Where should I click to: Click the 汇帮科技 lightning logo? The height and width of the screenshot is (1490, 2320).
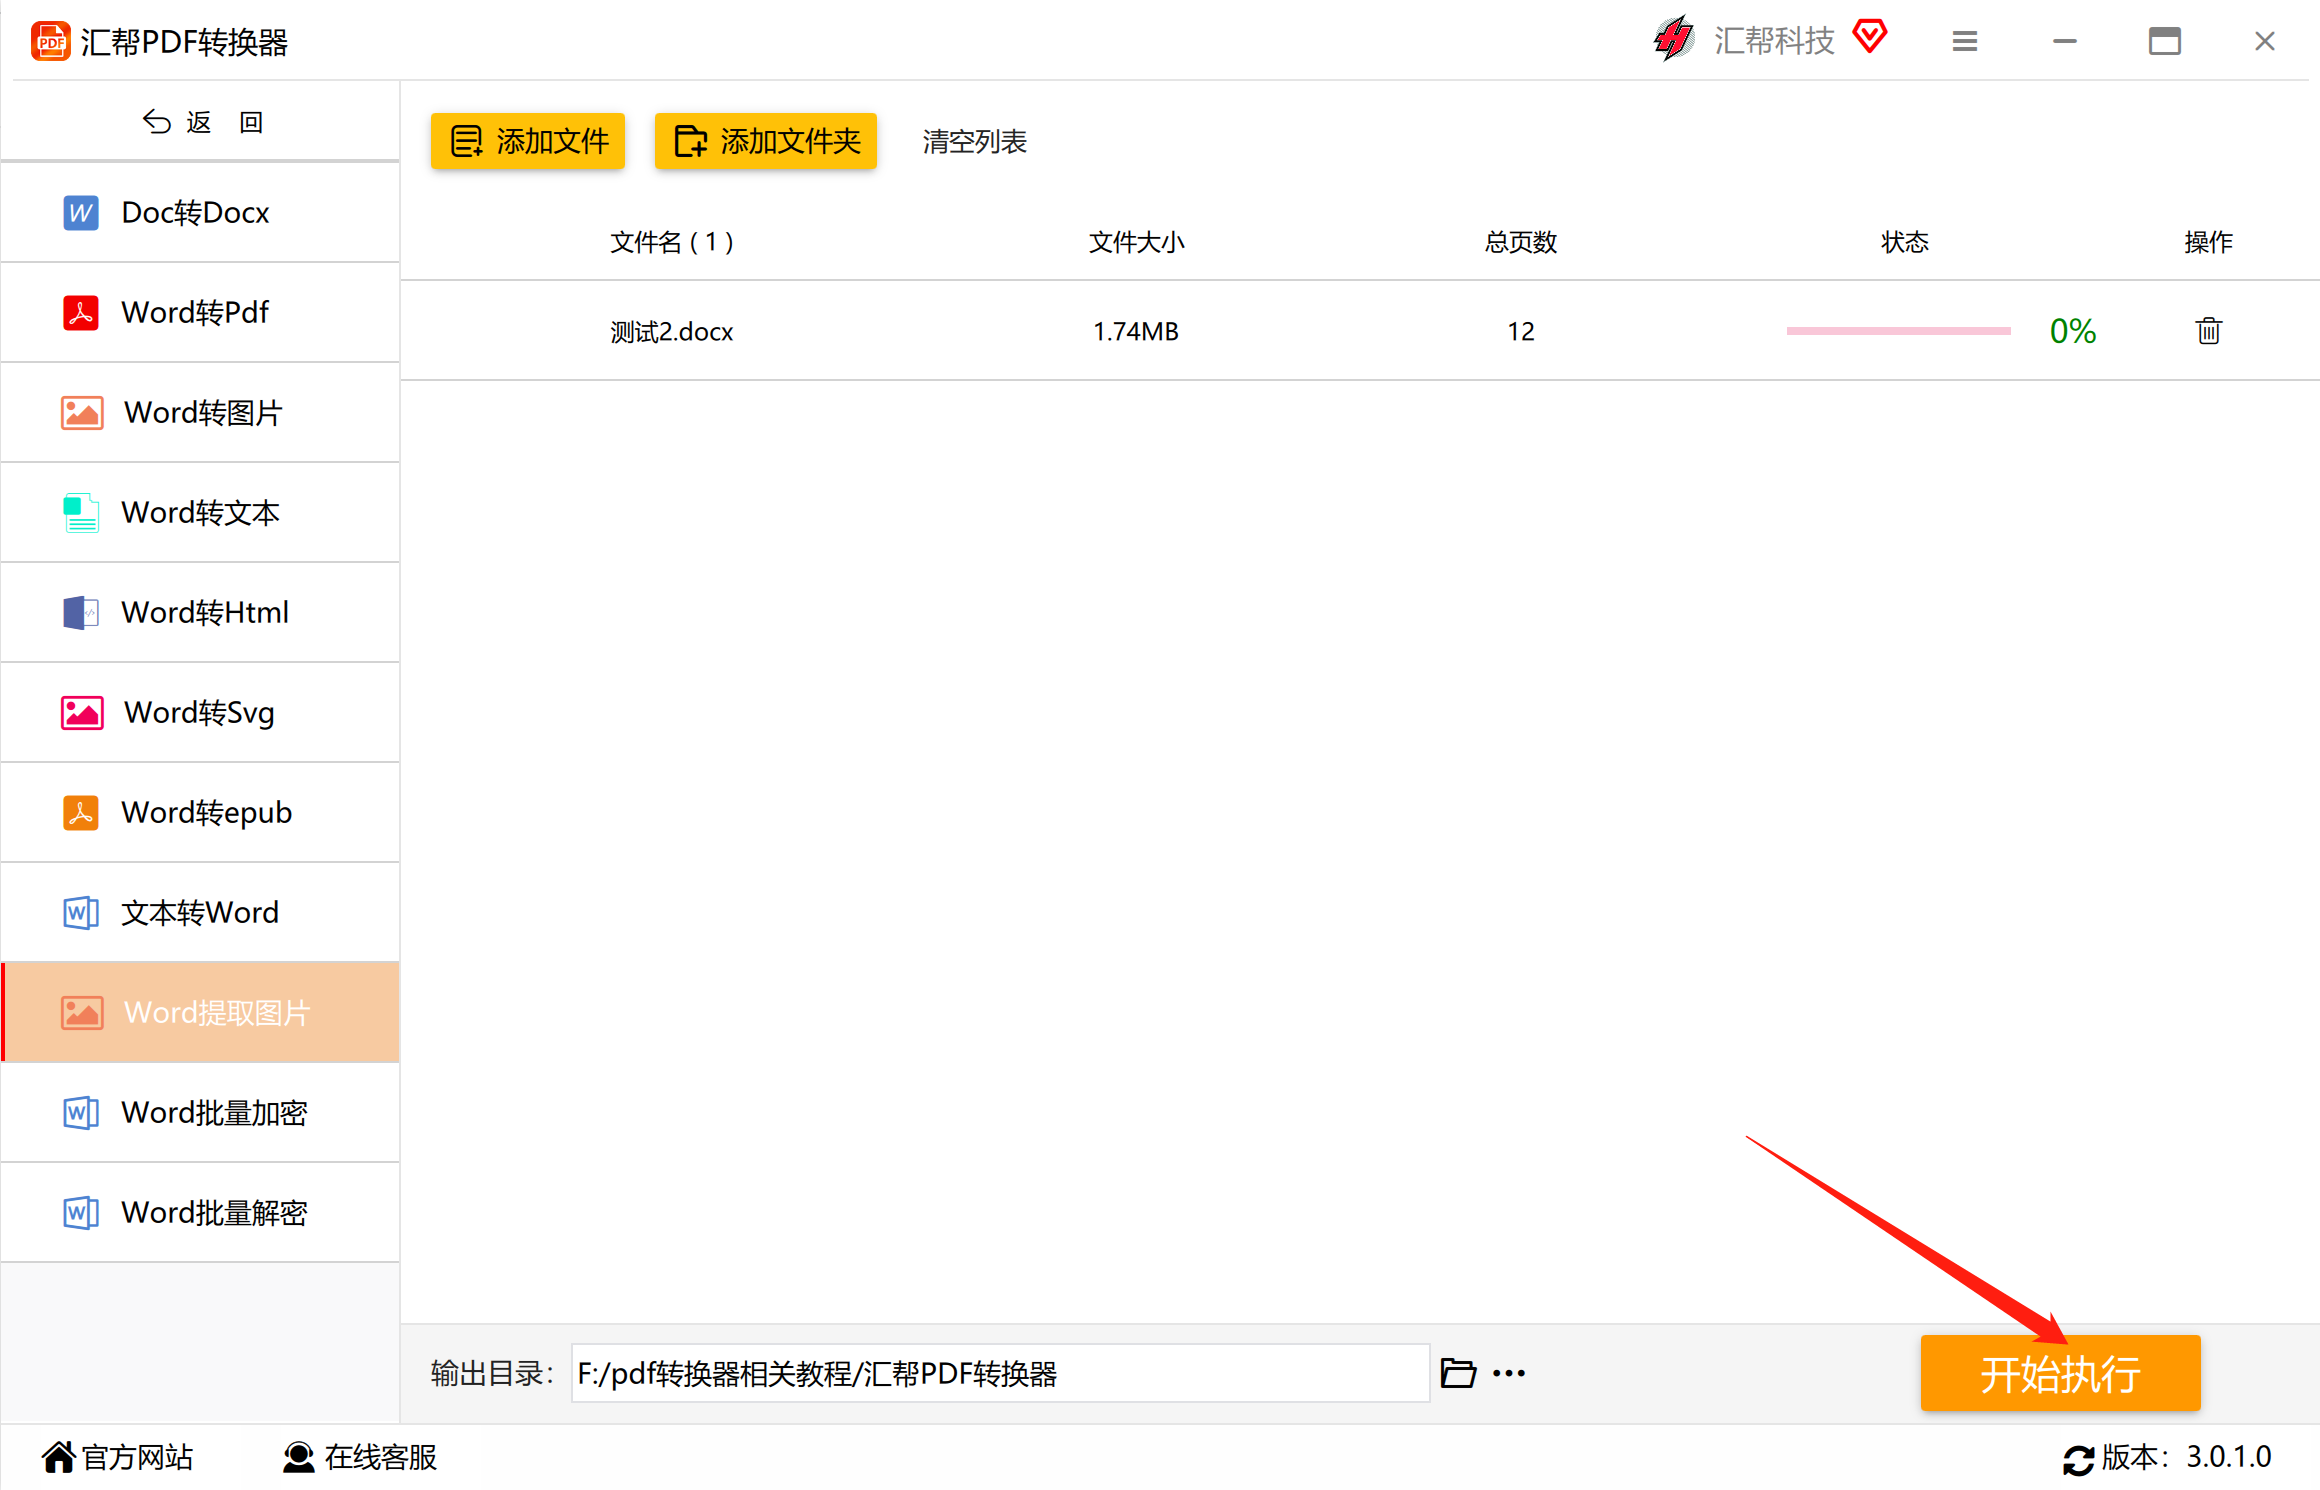click(1674, 39)
